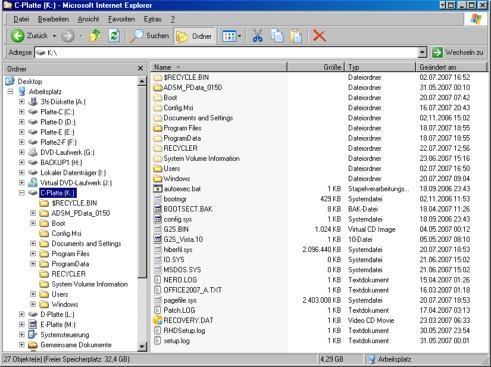Click the green Zurück back button

(x=29, y=36)
